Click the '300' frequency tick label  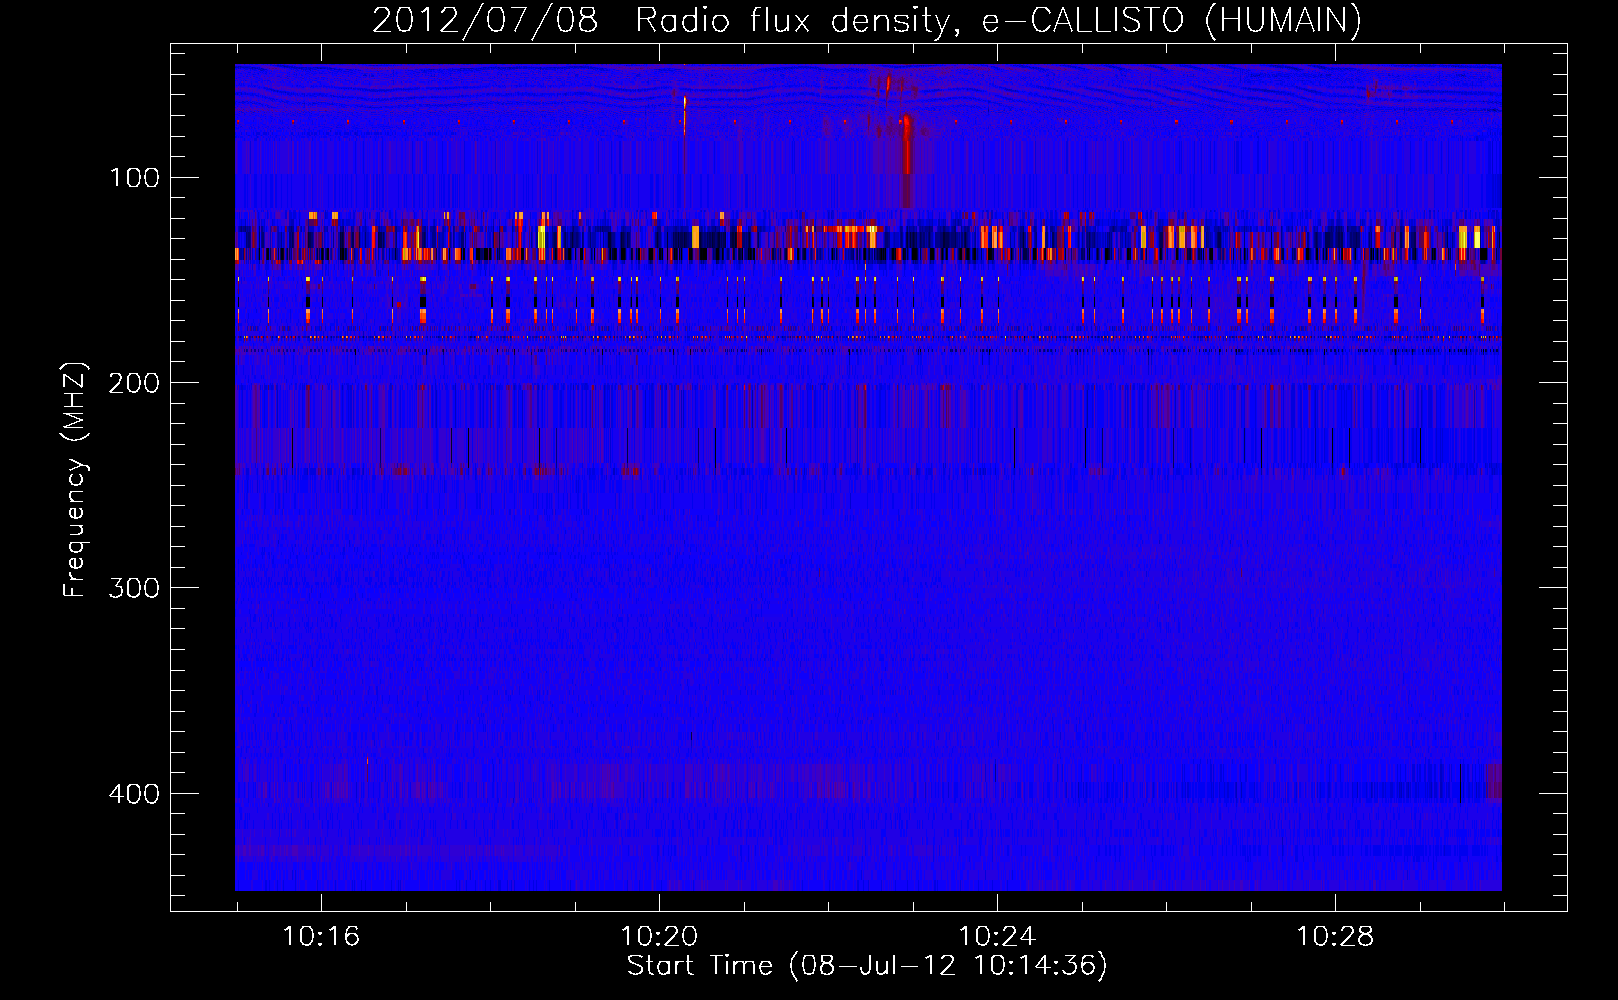135,588
